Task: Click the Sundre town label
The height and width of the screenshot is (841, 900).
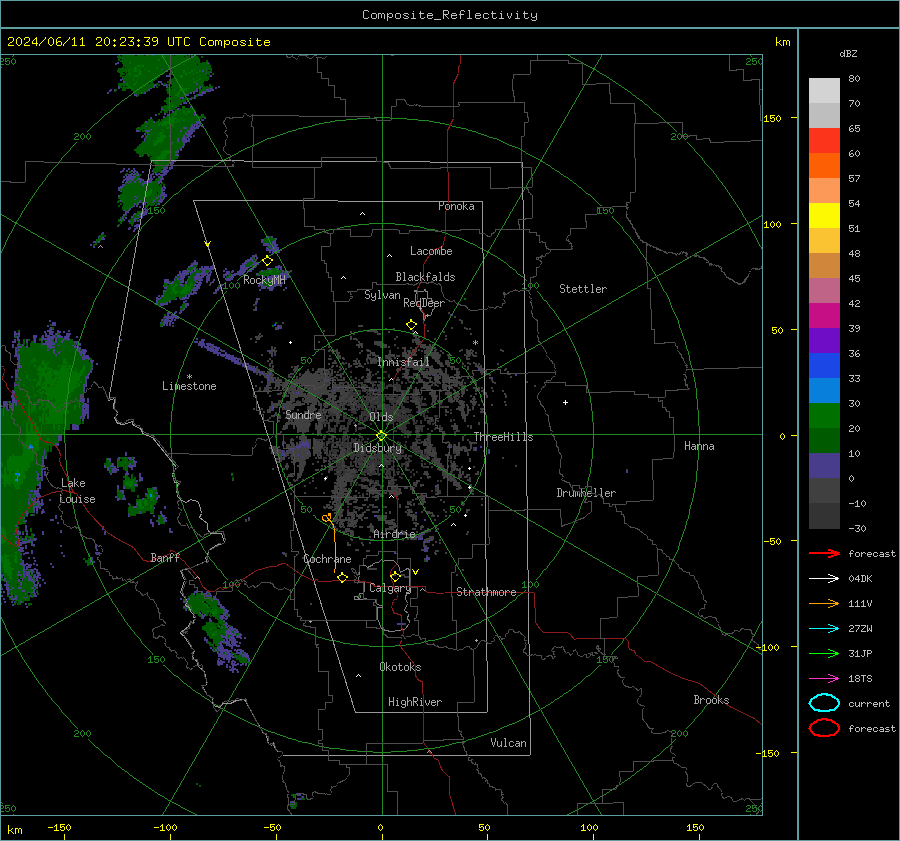Action: click(303, 415)
